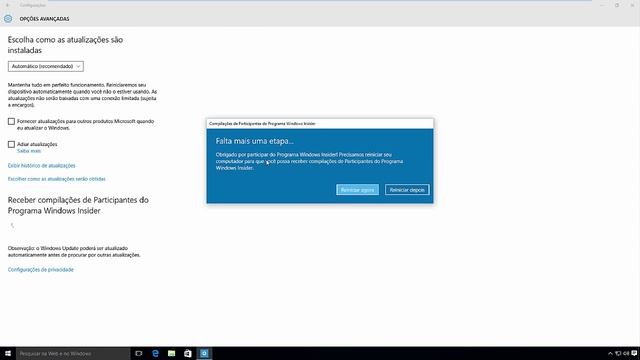Select the active Settings taskbar icon
Image resolution: width=640 pixels, height=360 pixels.
[204, 353]
